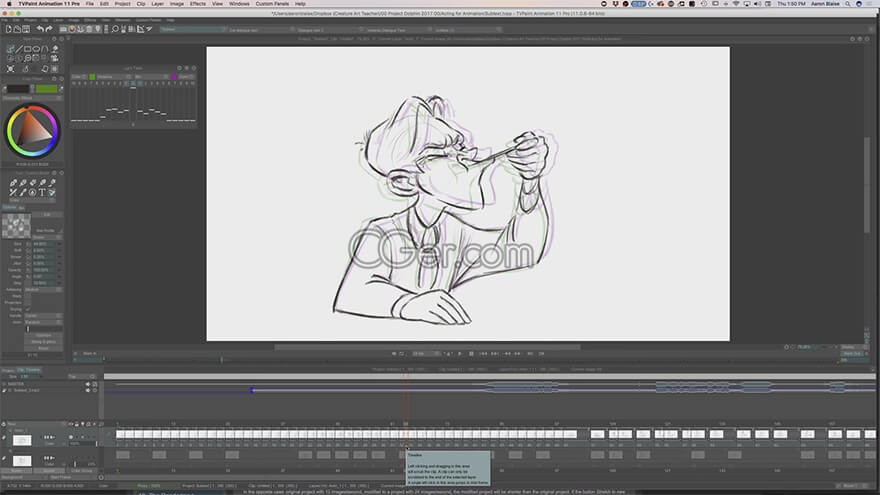Click the Edit button above brush preview
Image resolution: width=880 pixels, height=495 pixels.
47,214
